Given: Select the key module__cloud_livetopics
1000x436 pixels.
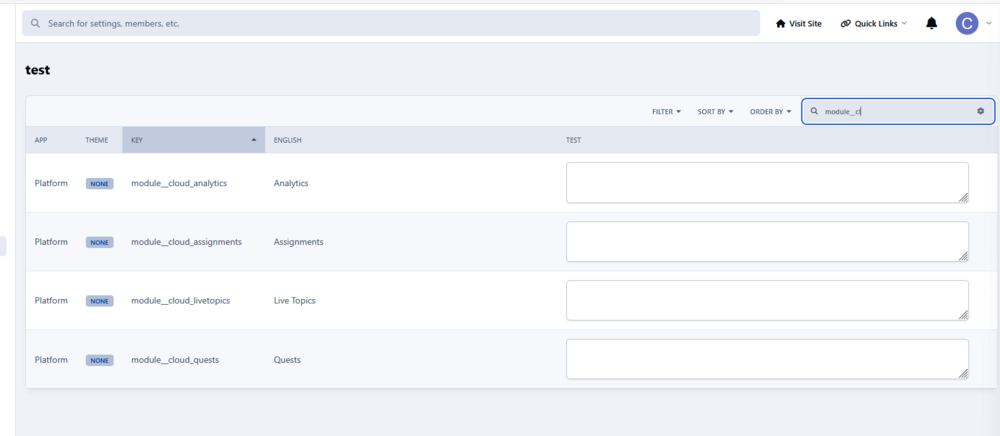Looking at the screenshot, I should pos(180,300).
